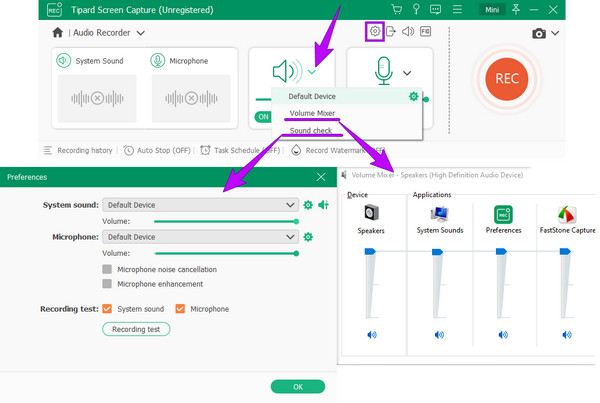Image resolution: width=600 pixels, height=403 pixels.
Task: Click gear icon next to System sound dropdown
Action: [x=308, y=205]
